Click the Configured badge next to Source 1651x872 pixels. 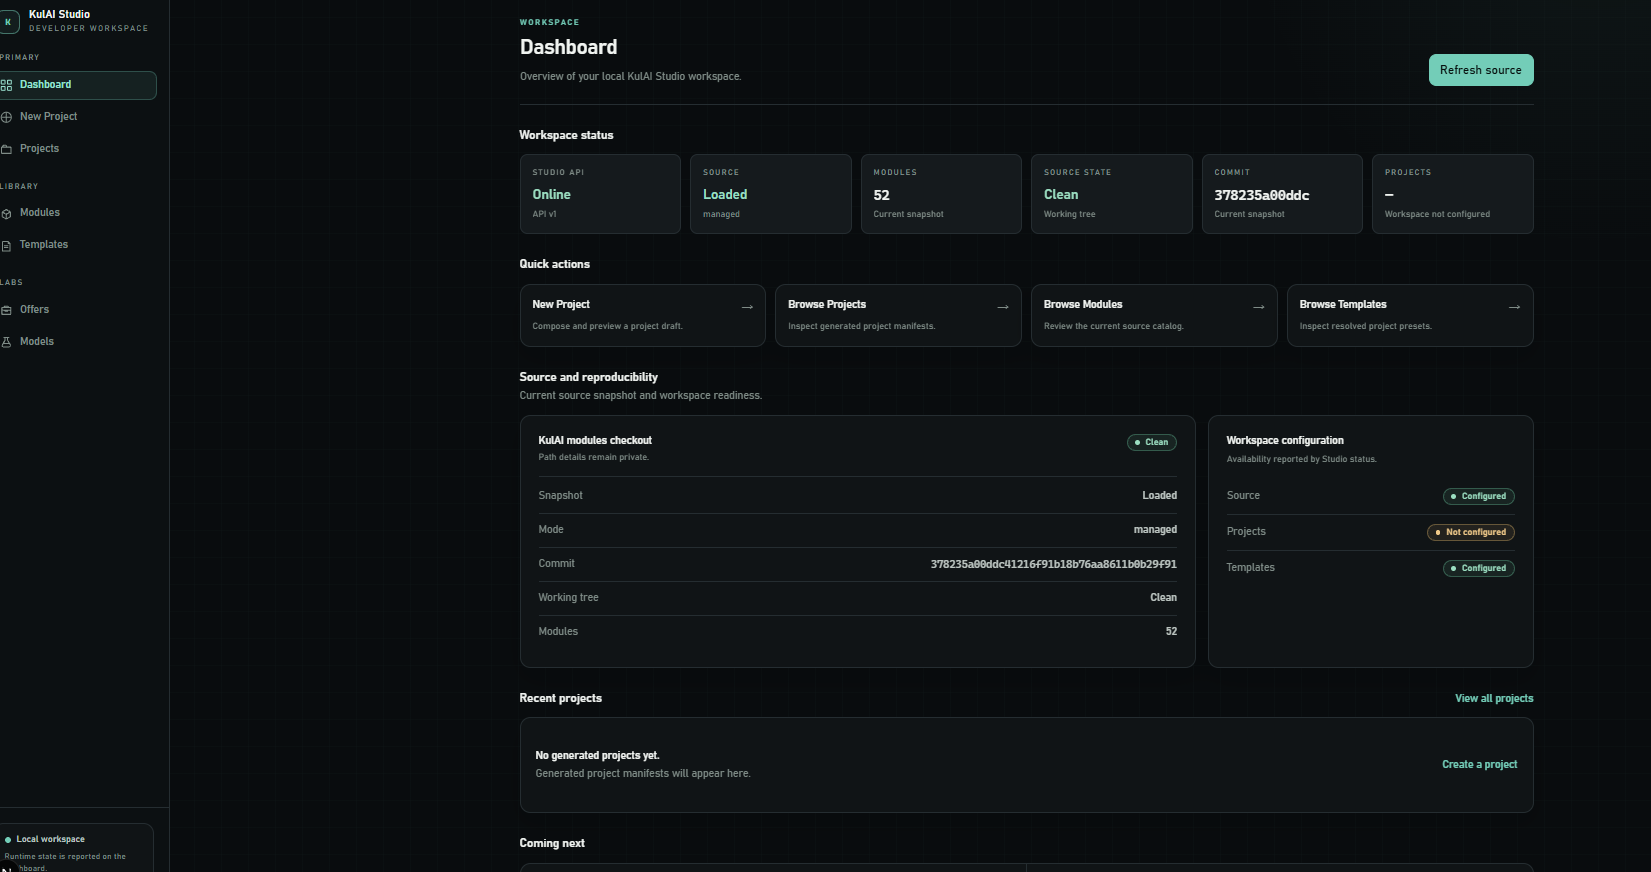1479,497
